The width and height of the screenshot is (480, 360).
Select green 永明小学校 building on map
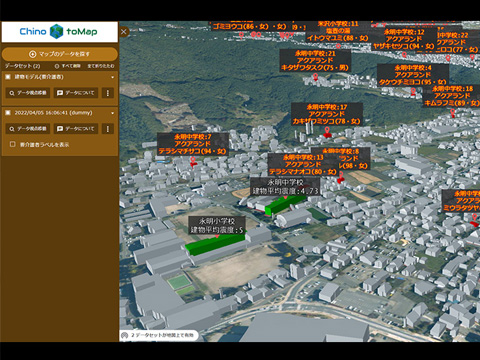point(215,244)
